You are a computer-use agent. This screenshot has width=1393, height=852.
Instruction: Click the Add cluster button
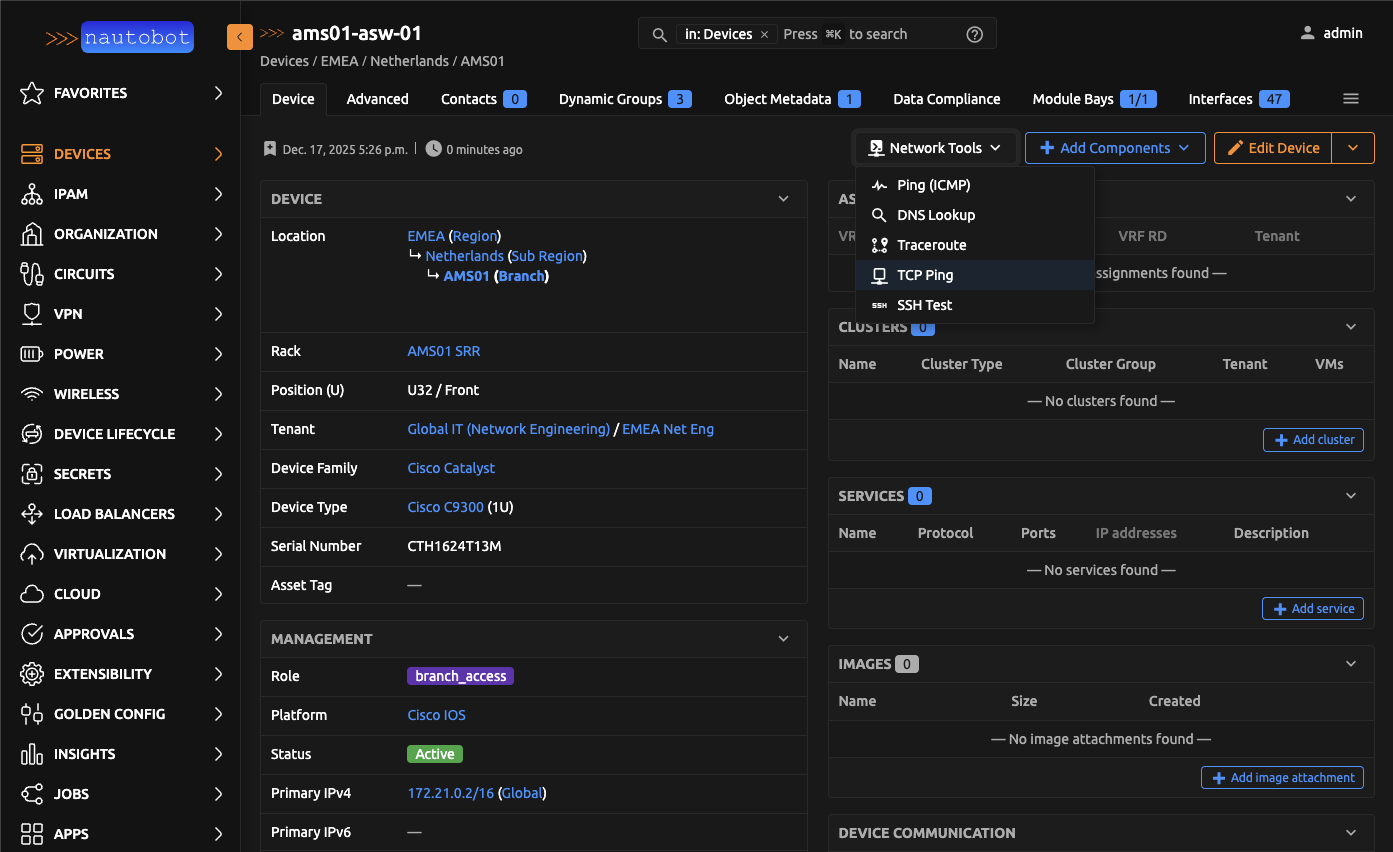pos(1313,440)
